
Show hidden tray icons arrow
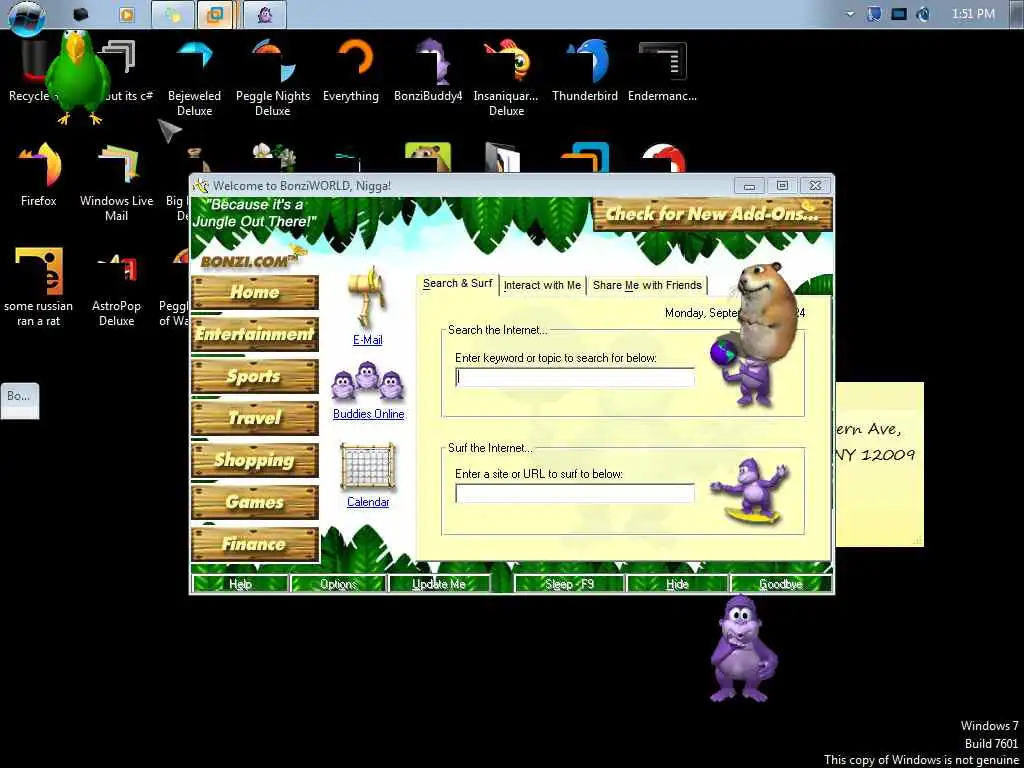(850, 14)
